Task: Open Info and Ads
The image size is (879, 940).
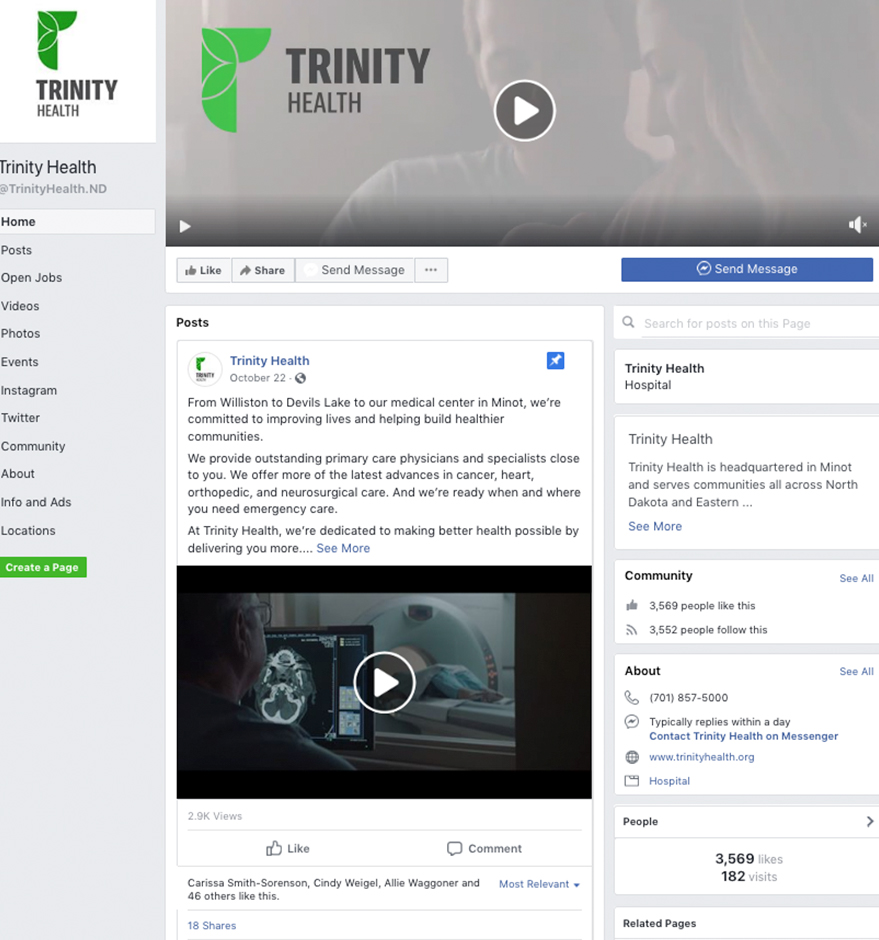Action: point(36,502)
